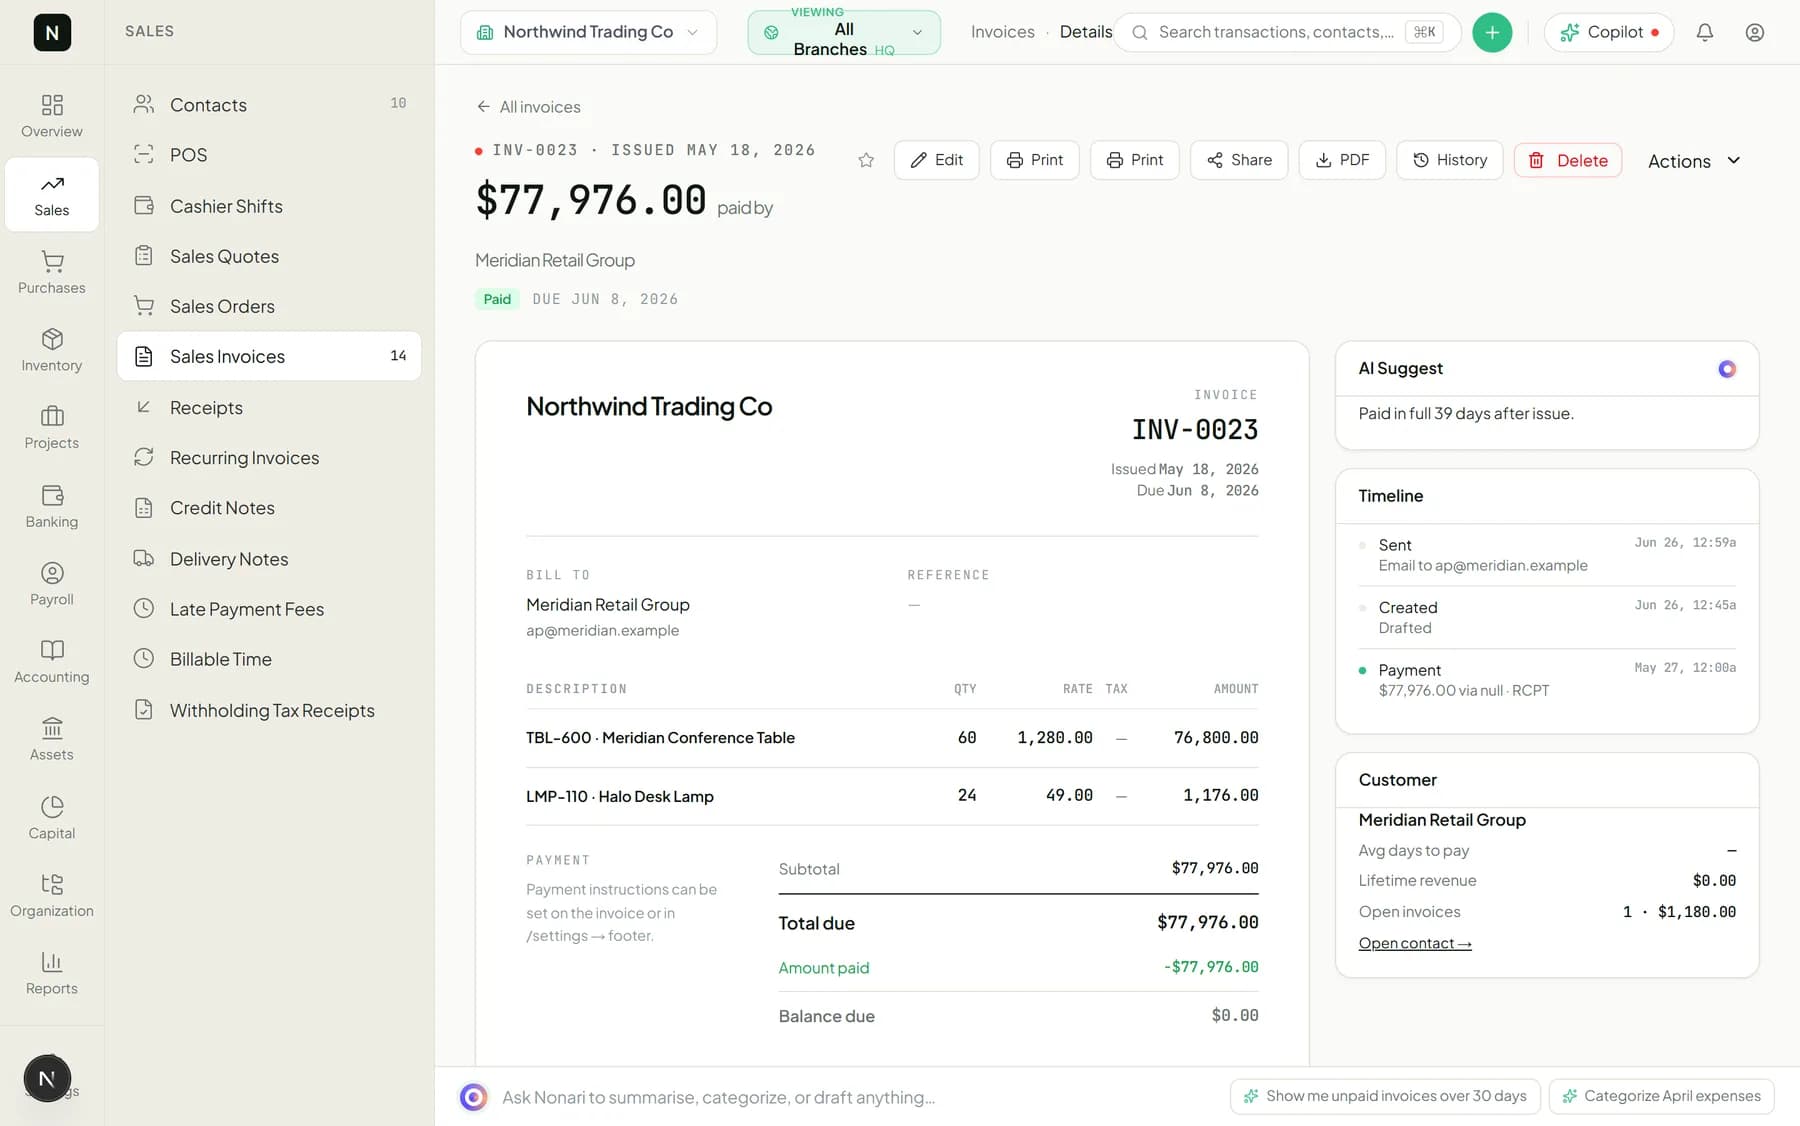Open the Overview section in left rail
Image resolution: width=1800 pixels, height=1126 pixels.
click(52, 116)
